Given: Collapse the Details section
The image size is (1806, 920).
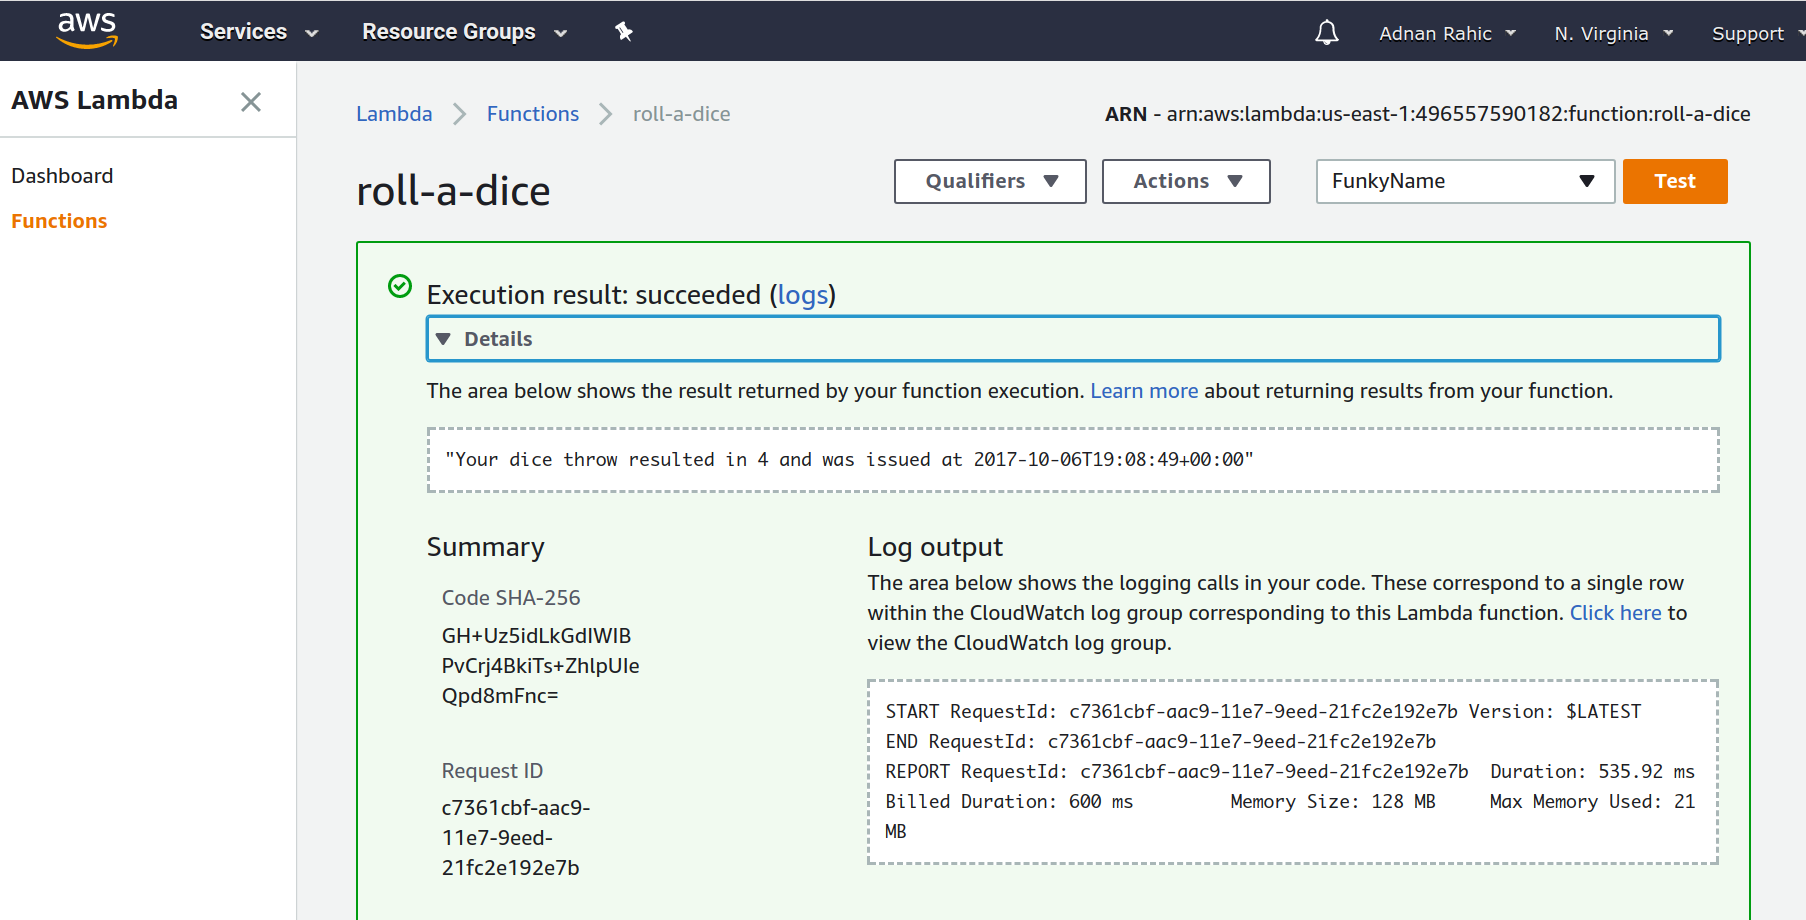Looking at the screenshot, I should coord(1073,339).
